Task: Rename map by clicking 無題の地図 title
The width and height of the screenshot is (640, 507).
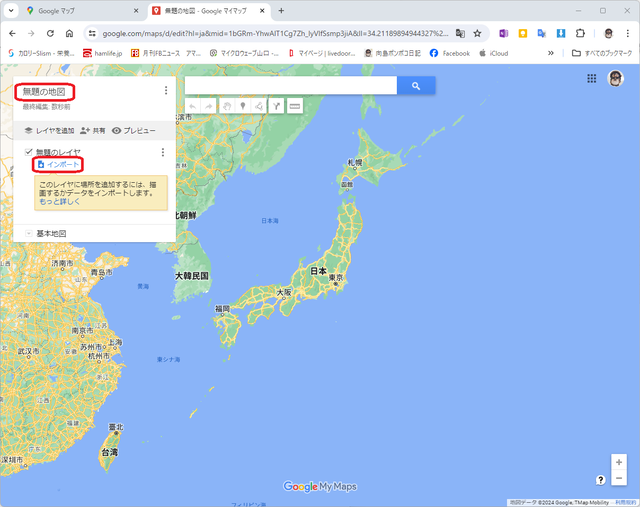Action: [x=44, y=92]
